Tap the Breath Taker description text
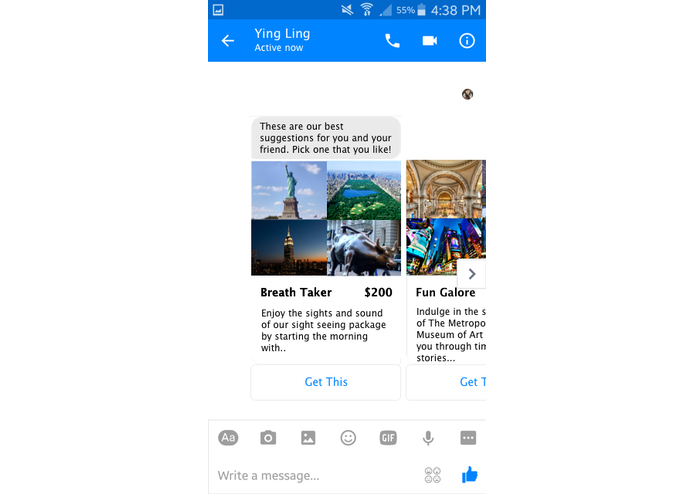The width and height of the screenshot is (695, 494). tap(324, 331)
